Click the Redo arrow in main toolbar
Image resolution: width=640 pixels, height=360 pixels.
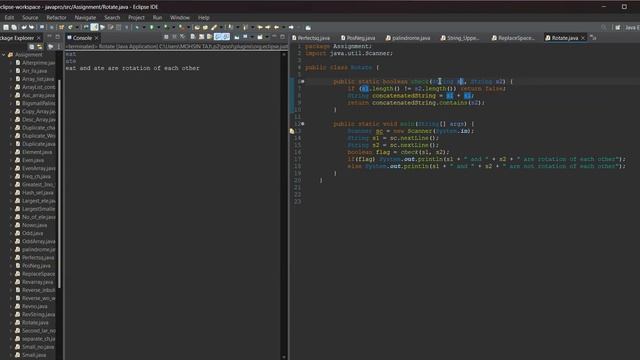coord(31,27)
